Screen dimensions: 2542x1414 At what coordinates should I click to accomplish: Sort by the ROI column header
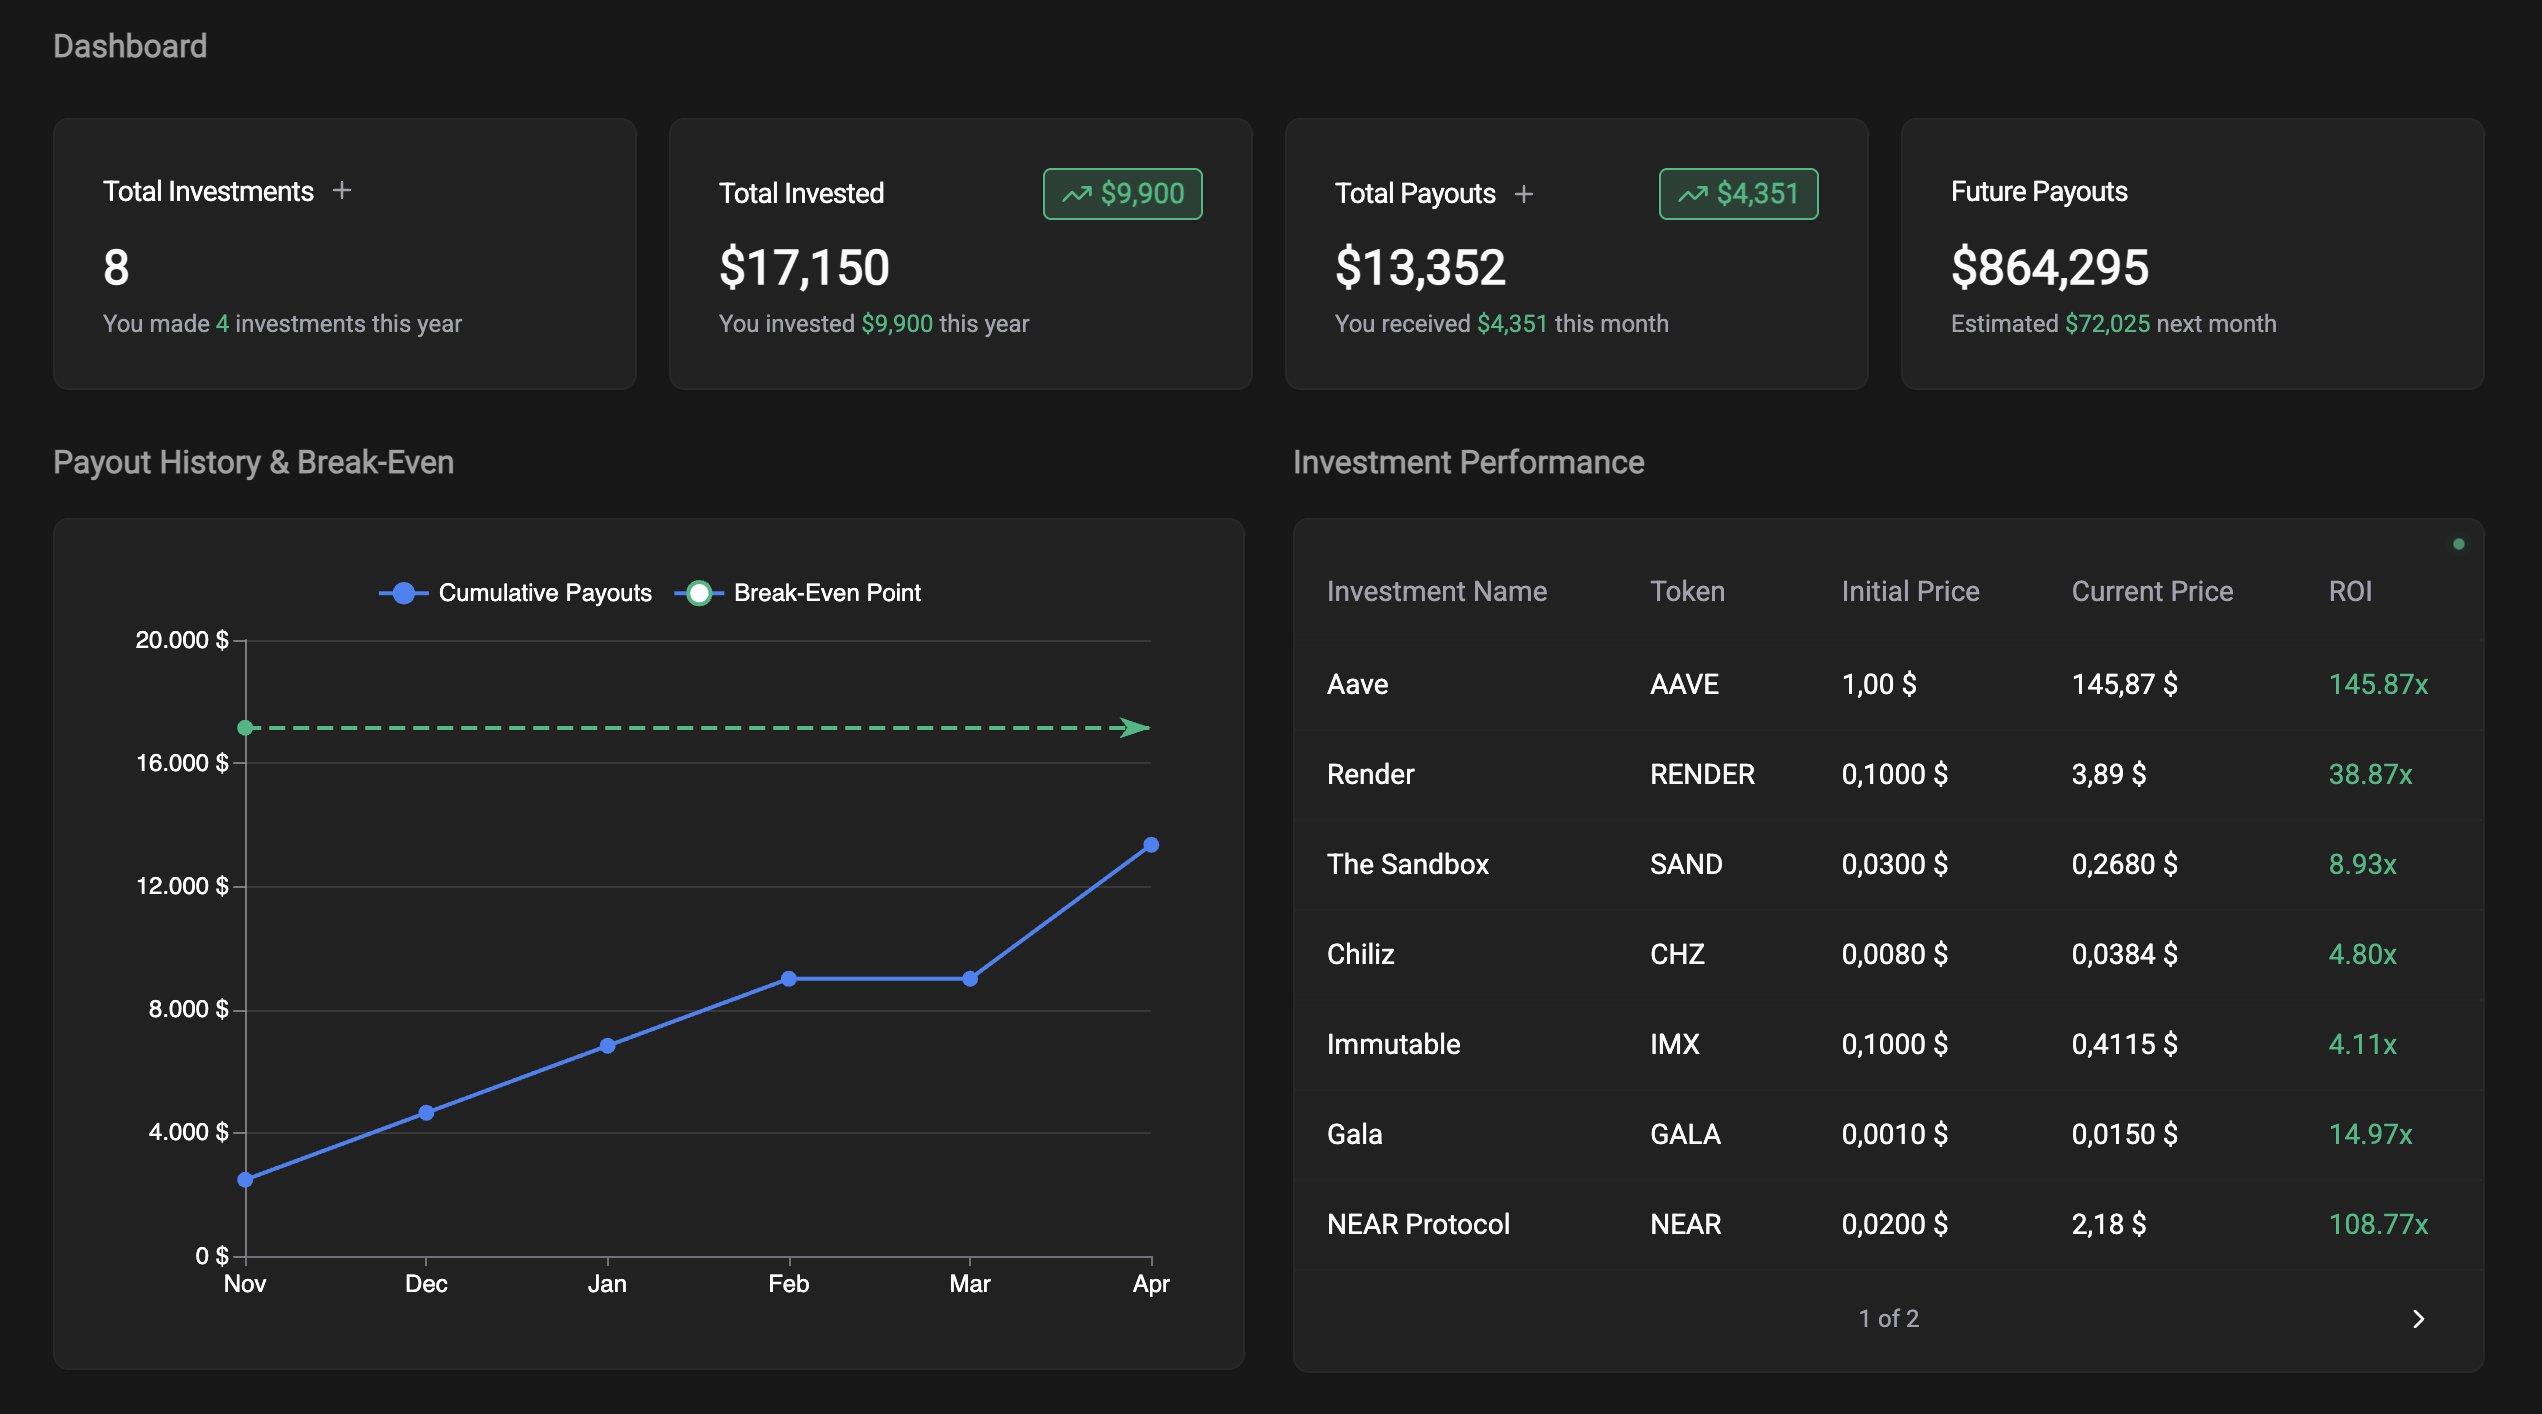(x=2350, y=591)
